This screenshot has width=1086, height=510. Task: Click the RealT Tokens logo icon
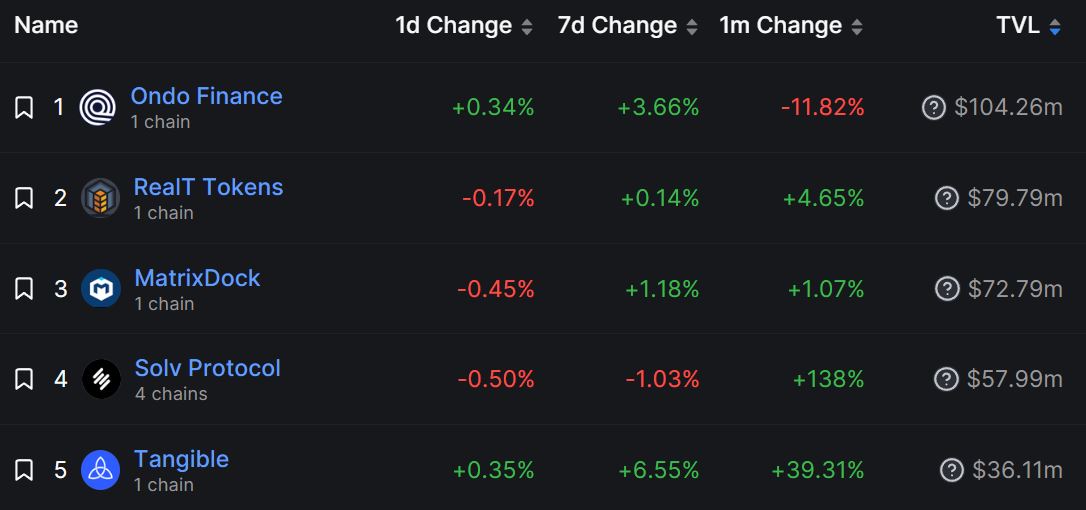click(x=100, y=198)
